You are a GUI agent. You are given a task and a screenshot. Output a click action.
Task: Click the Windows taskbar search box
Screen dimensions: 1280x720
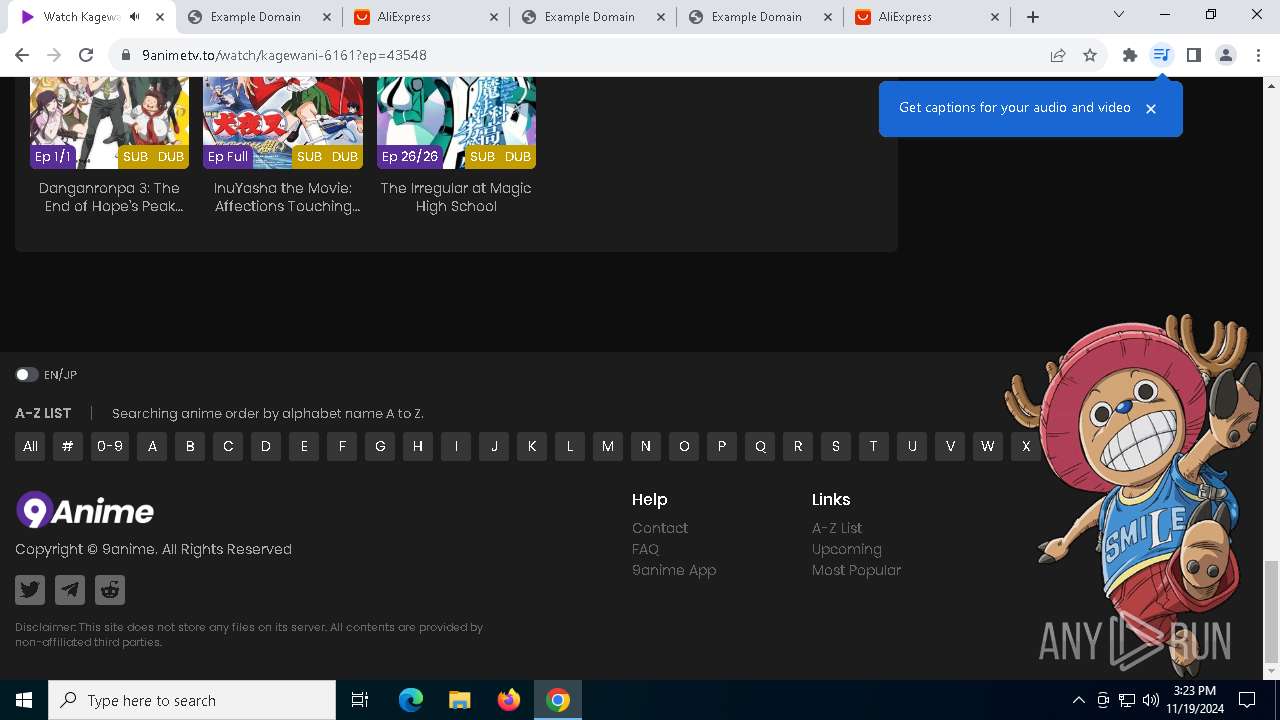[192, 700]
